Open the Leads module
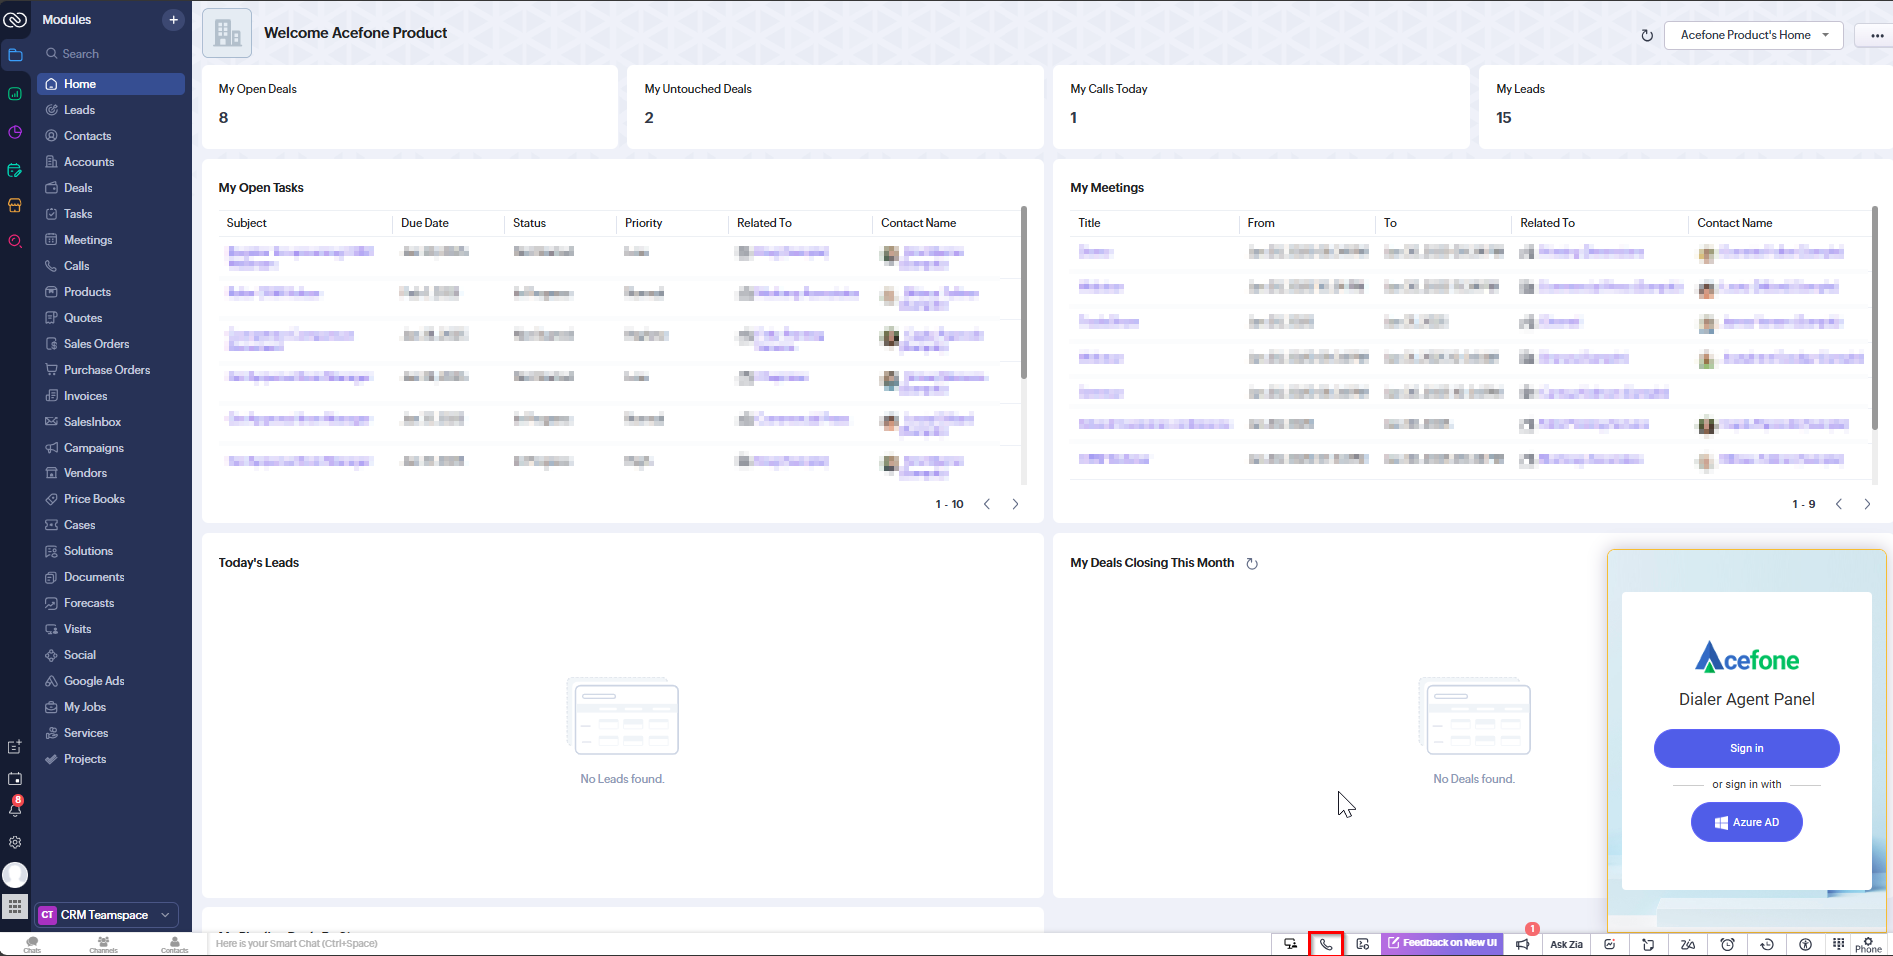Image resolution: width=1893 pixels, height=956 pixels. pos(111,110)
